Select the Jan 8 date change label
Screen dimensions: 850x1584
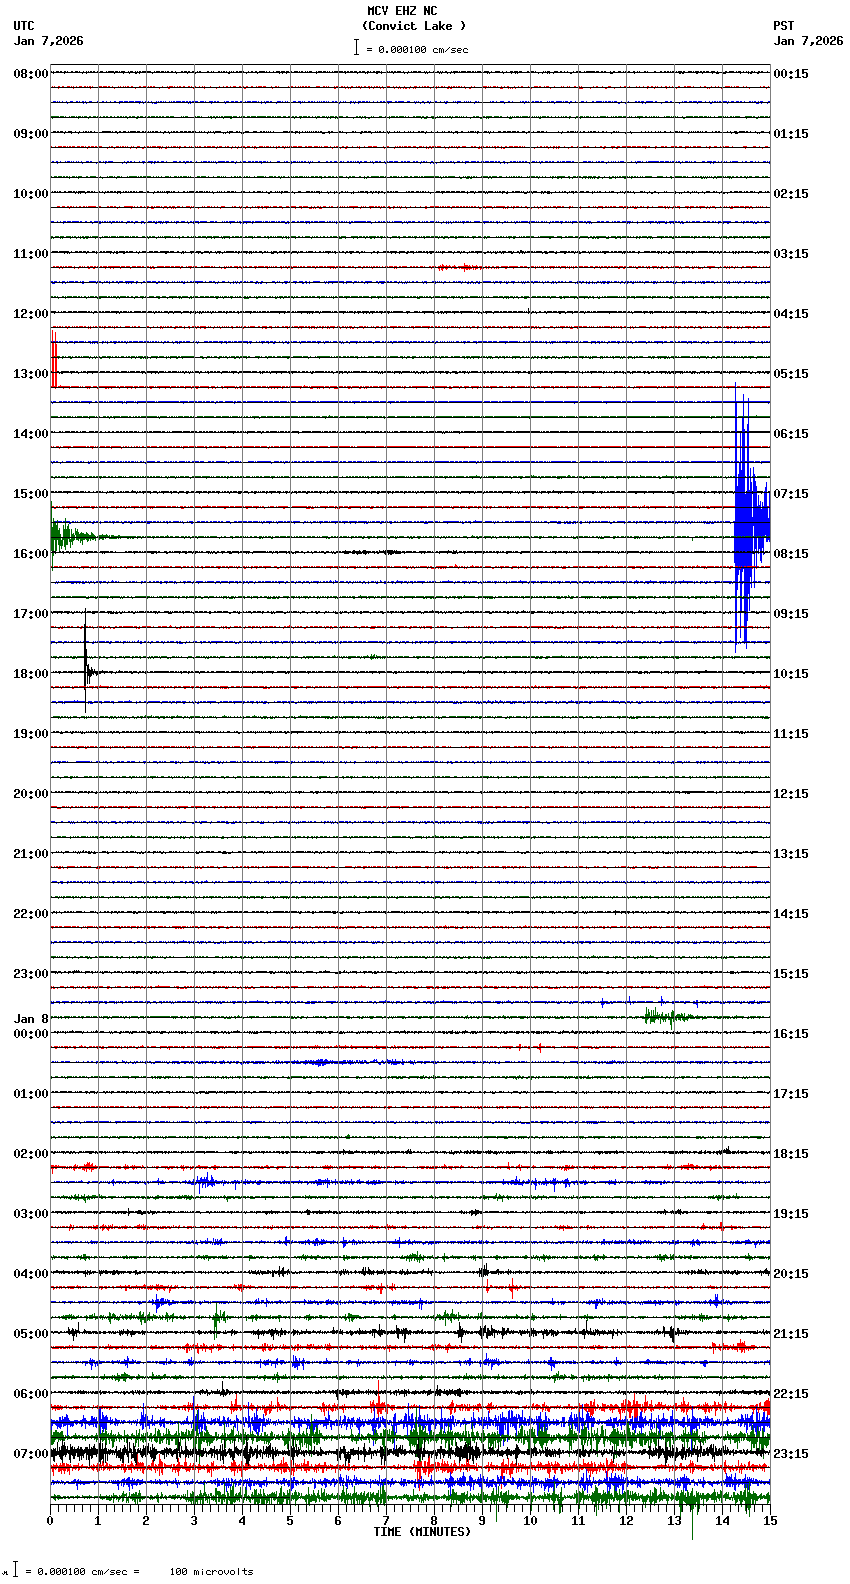pyautogui.click(x=31, y=1019)
